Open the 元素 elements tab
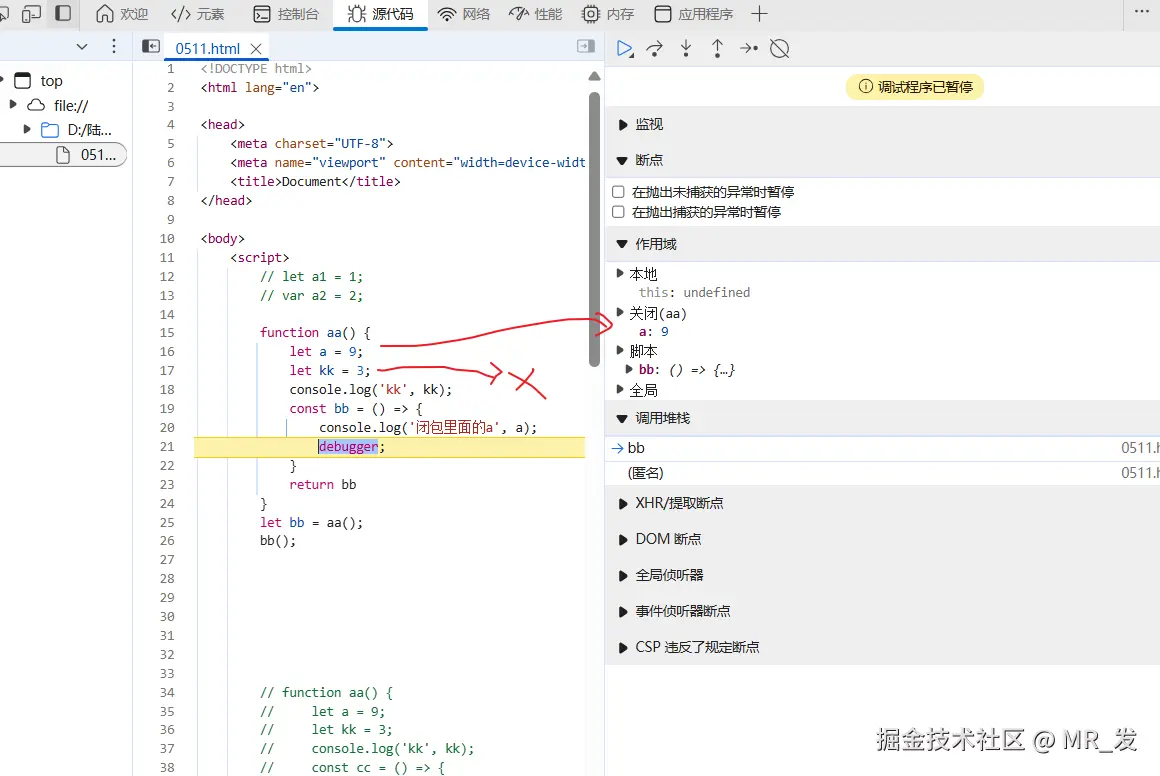Image resolution: width=1160 pixels, height=776 pixels. tap(198, 14)
